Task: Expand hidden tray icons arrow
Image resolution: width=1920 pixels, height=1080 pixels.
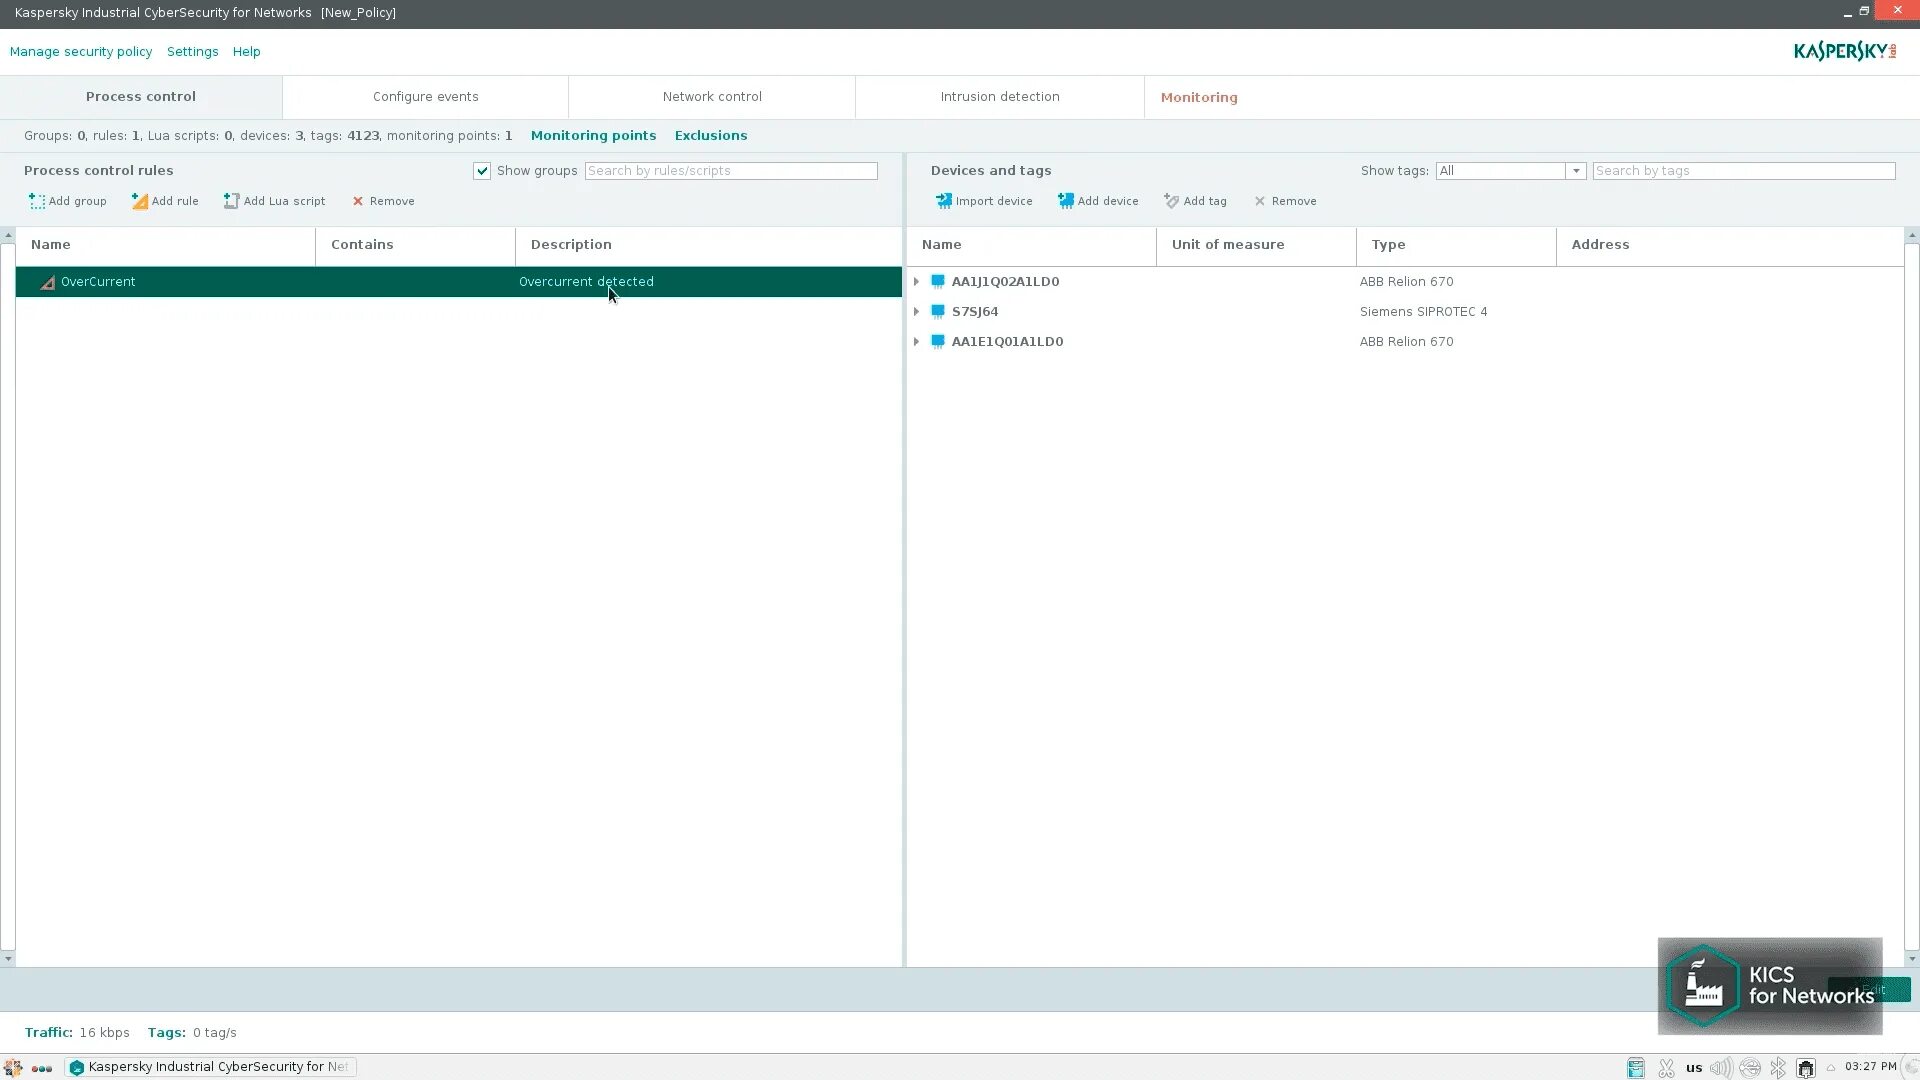Action: (x=1831, y=1068)
